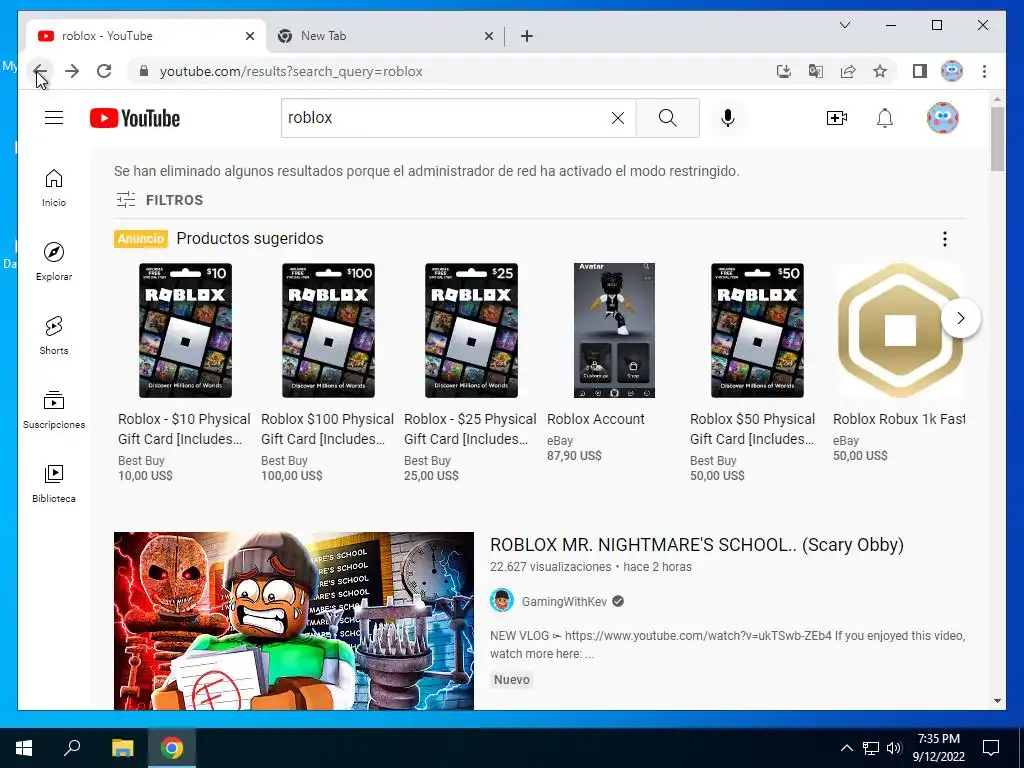Open a new browser tab

pyautogui.click(x=526, y=36)
